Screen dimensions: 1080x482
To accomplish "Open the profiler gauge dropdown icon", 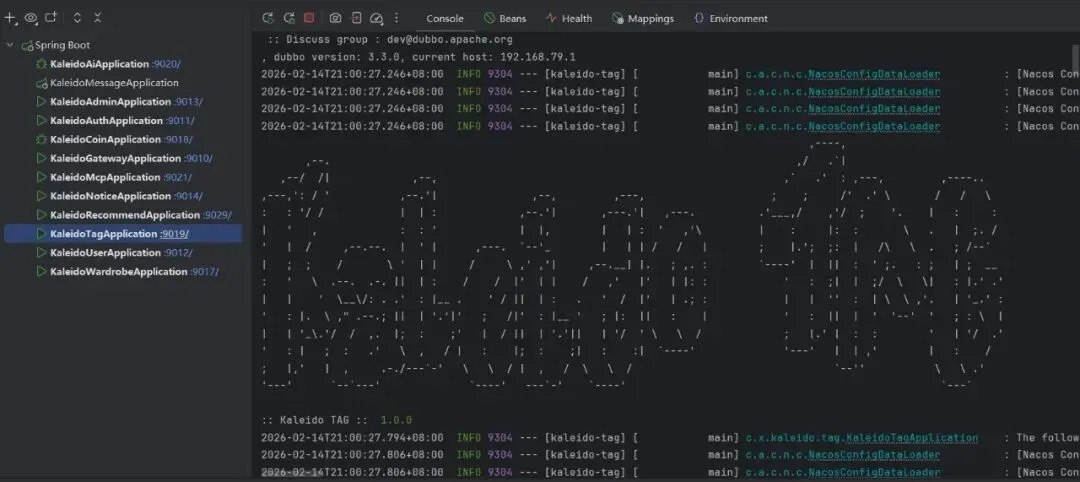I will 376,19.
